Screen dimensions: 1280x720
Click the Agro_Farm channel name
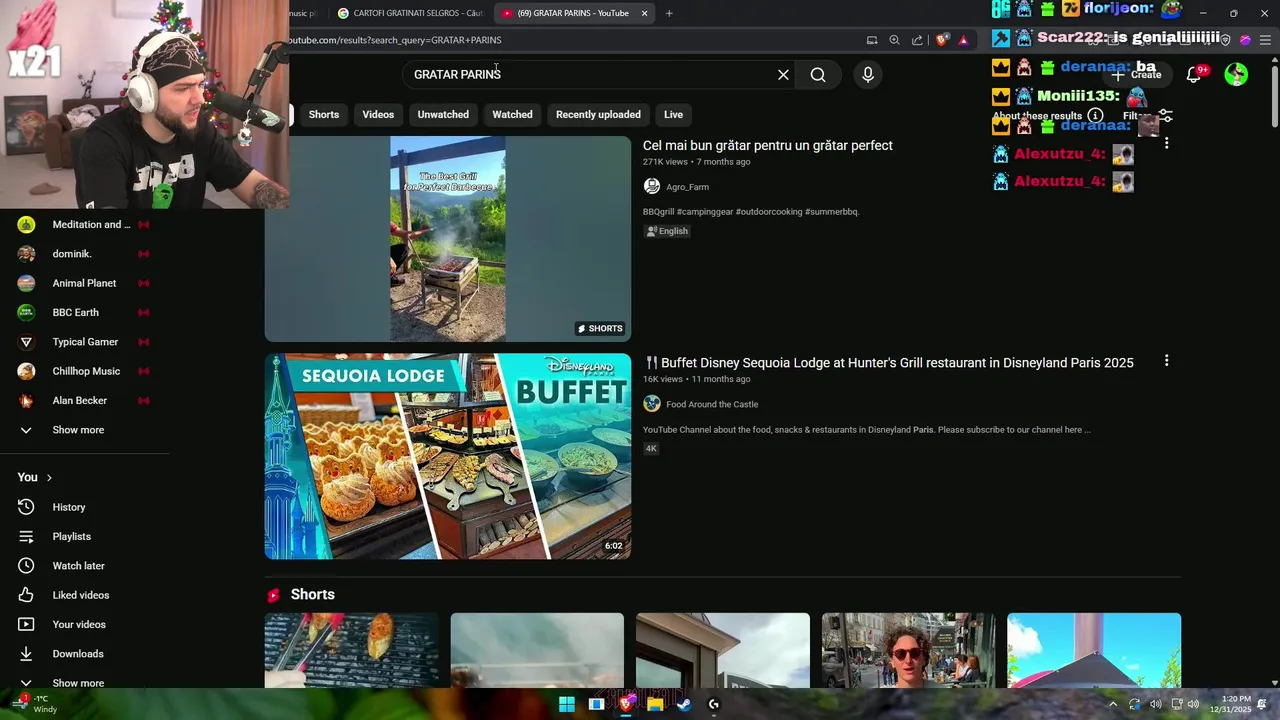[687, 187]
